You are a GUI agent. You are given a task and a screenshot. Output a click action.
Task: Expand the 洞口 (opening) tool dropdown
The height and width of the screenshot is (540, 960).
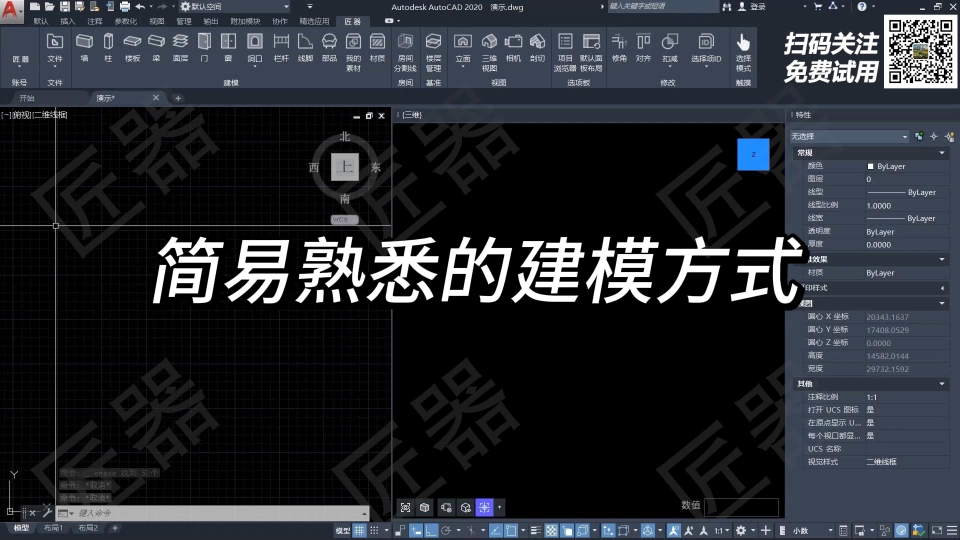coord(255,65)
